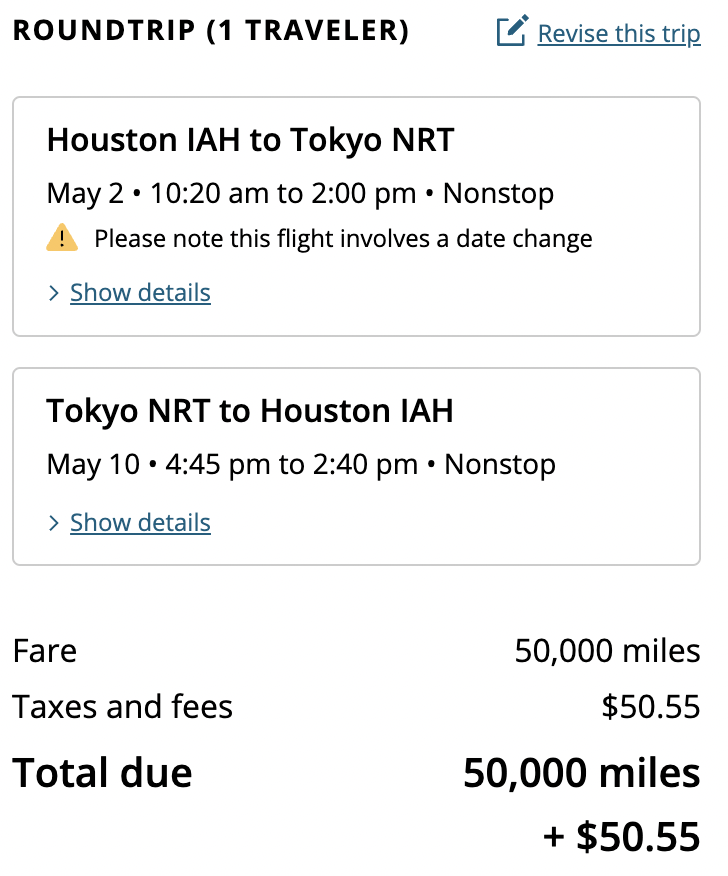The image size is (728, 876).
Task: Expand chevron under Tokyo NRT to Houston IAH
Action: [54, 523]
